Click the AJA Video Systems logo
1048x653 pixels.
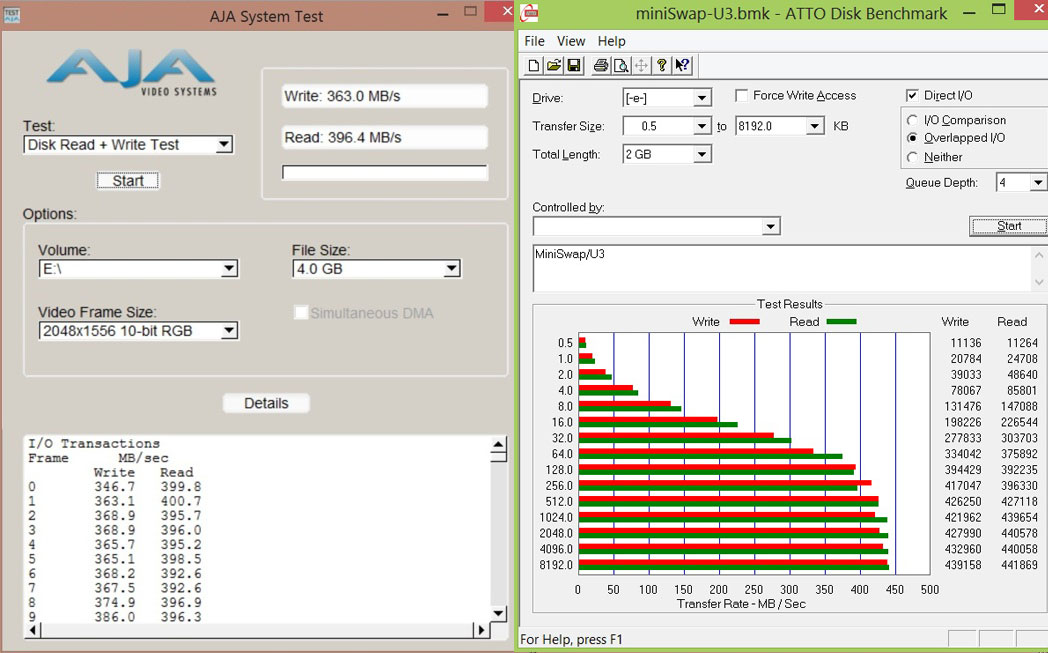pyautogui.click(x=132, y=72)
